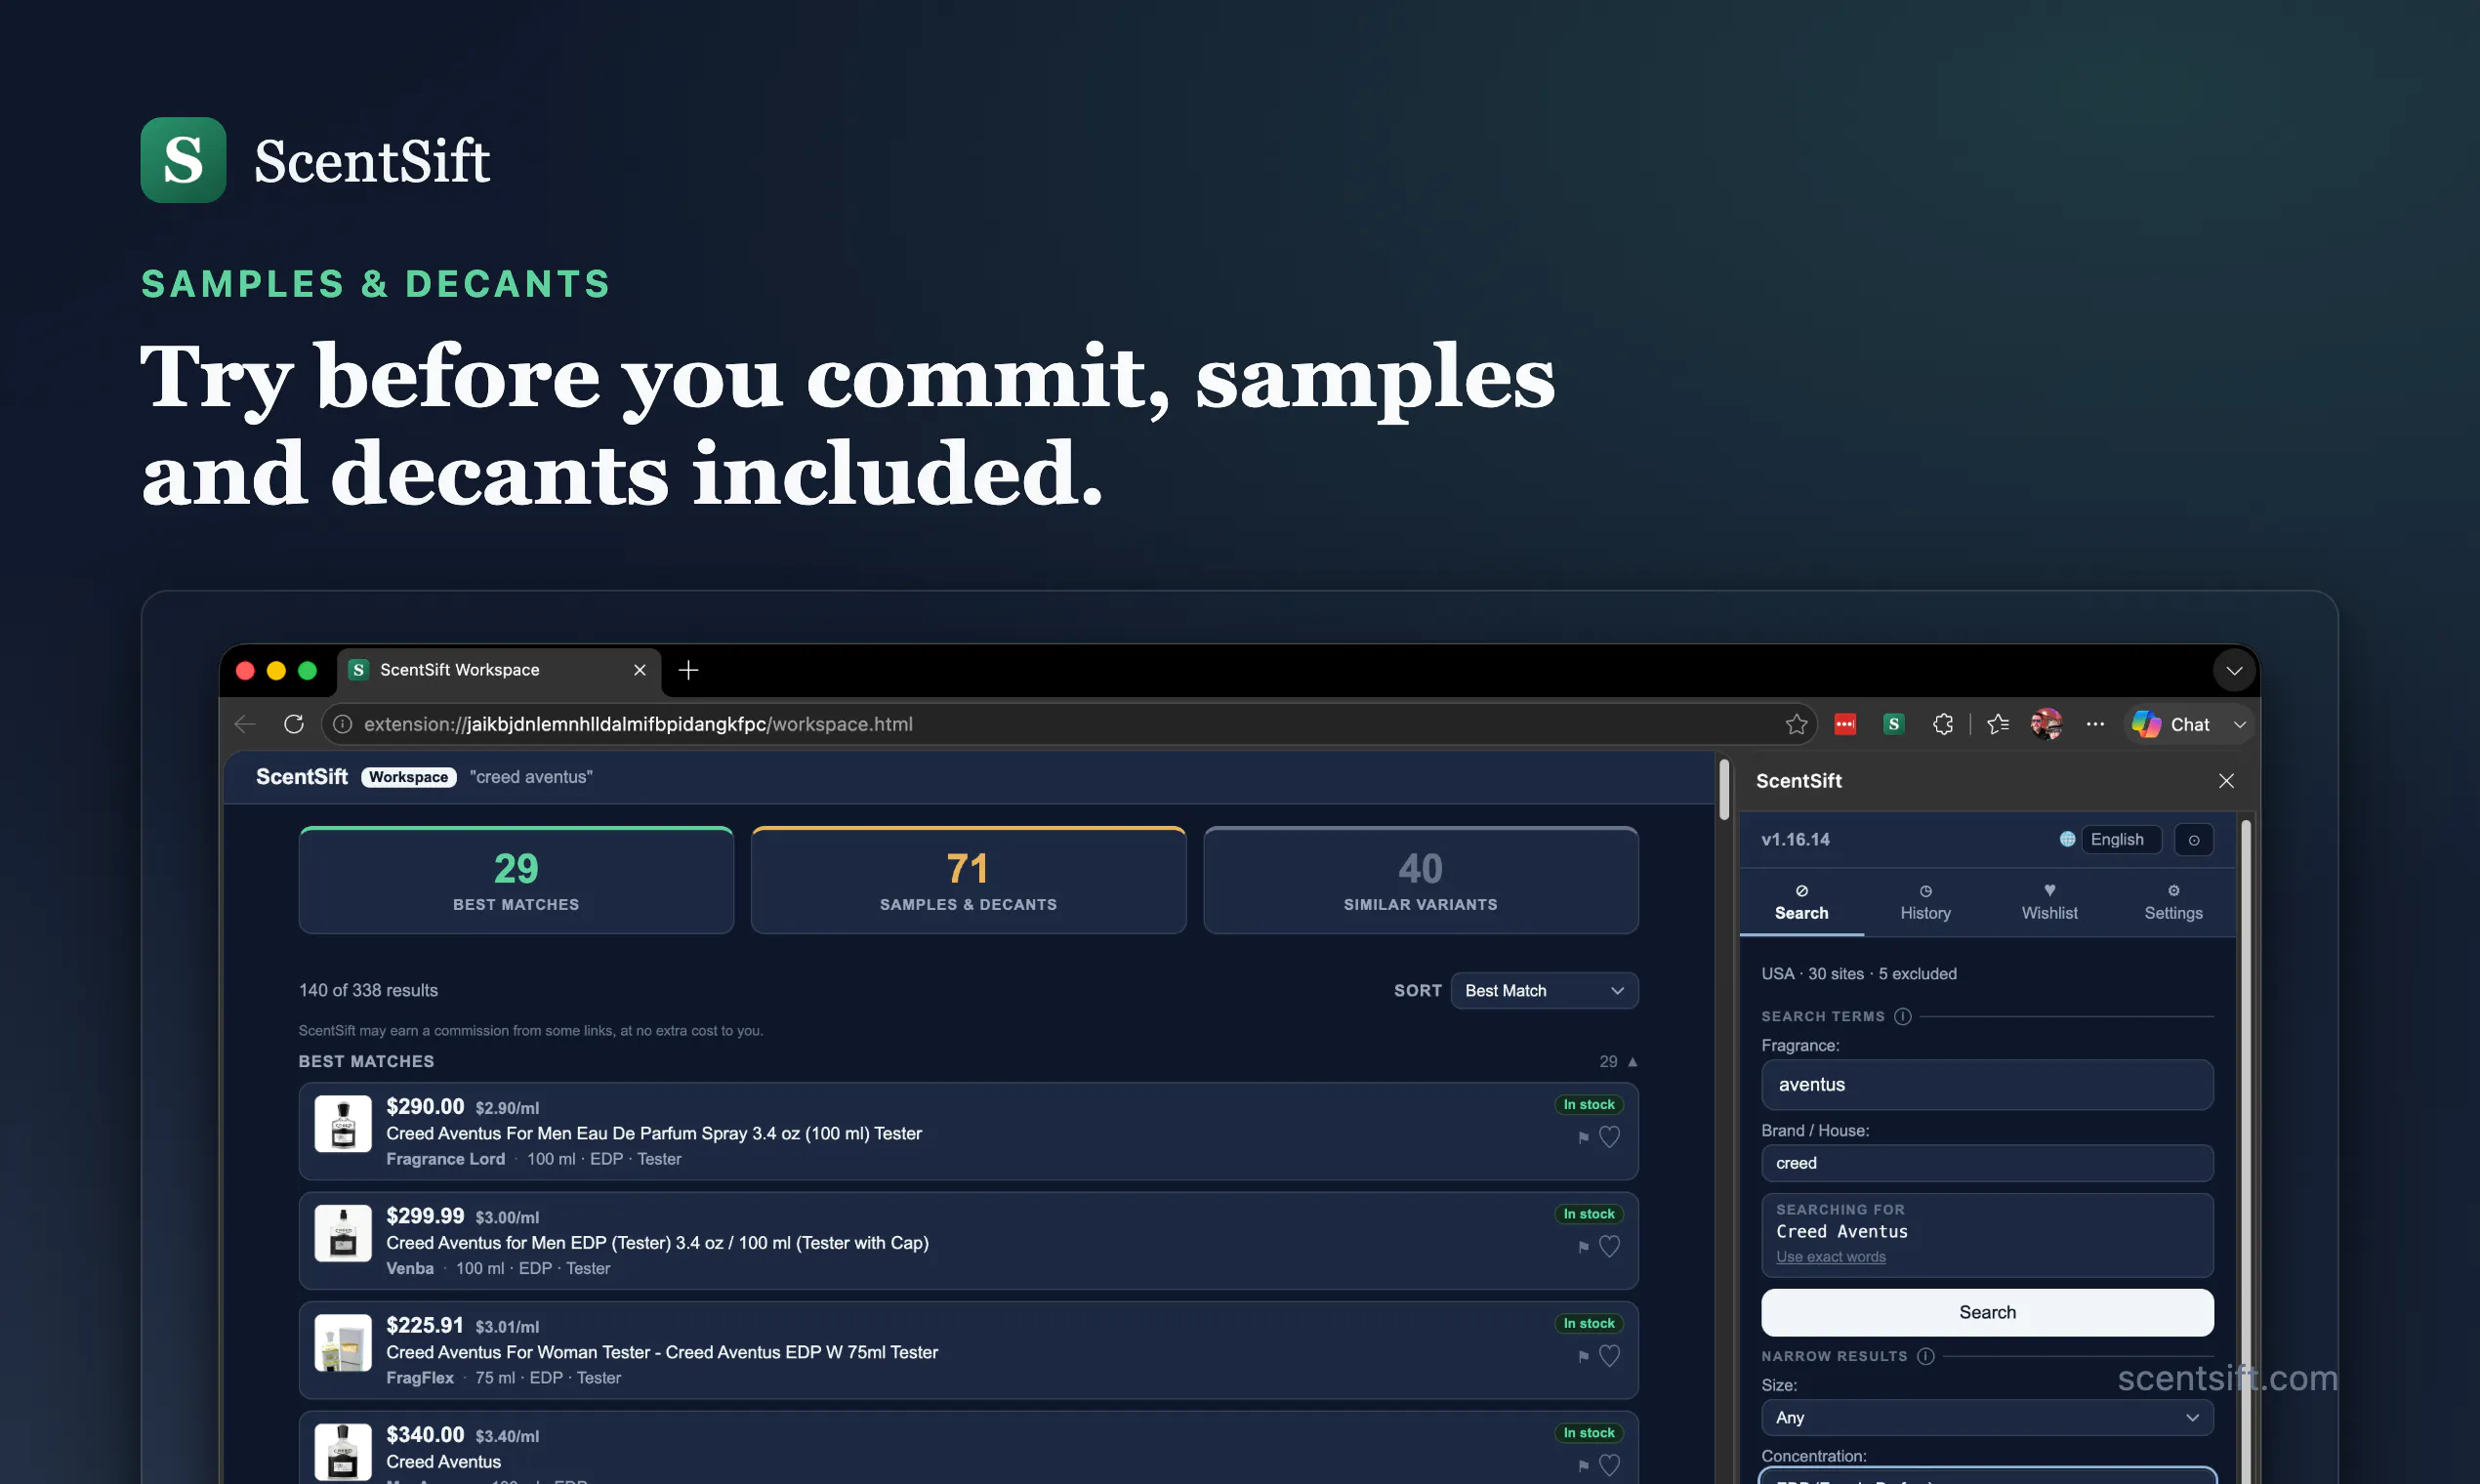The width and height of the screenshot is (2480, 1484).
Task: Switch to the History tab
Action: pos(1925,902)
